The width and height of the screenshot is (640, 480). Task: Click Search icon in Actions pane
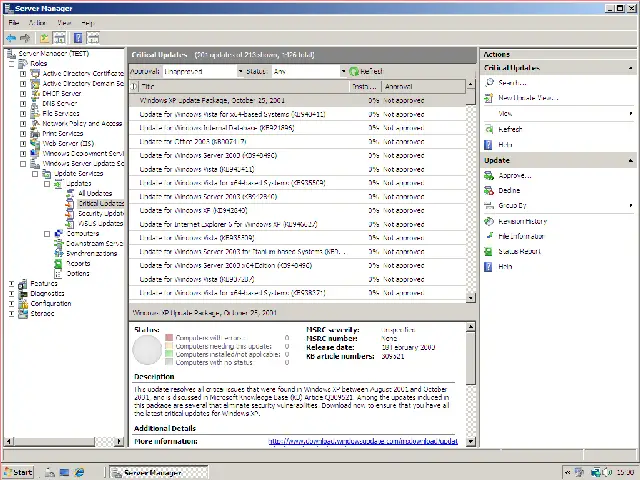pyautogui.click(x=489, y=82)
